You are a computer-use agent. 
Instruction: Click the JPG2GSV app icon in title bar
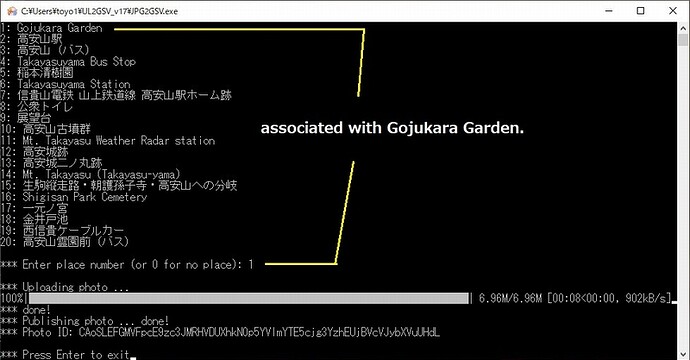(x=12, y=11)
